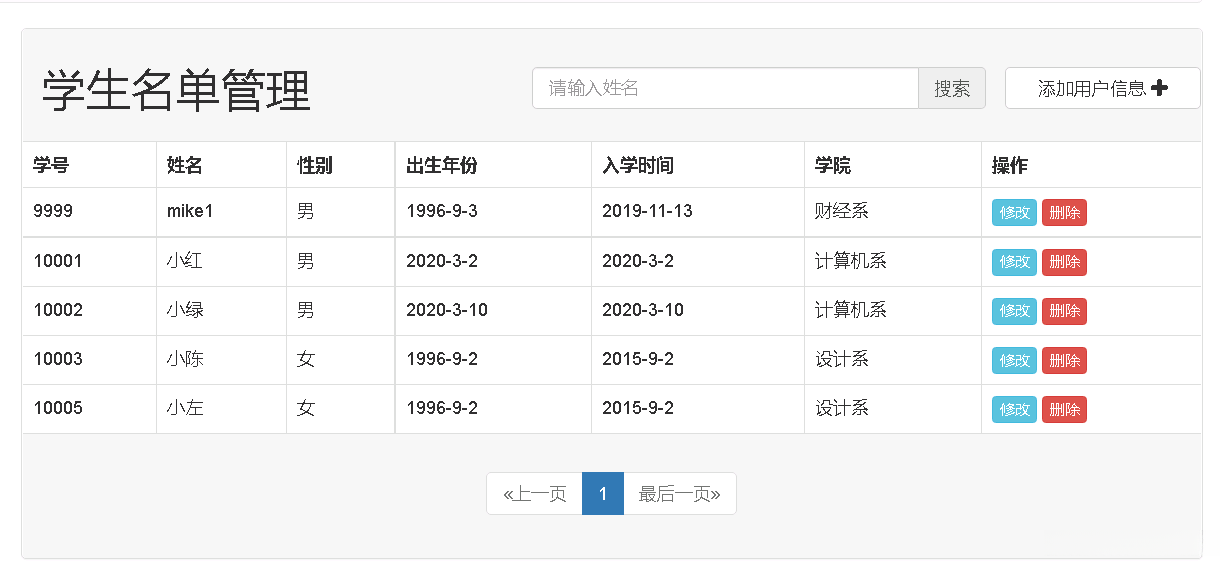The image size is (1231, 565).
Task: Remove the 10002 小绿 row
Action: (1064, 311)
